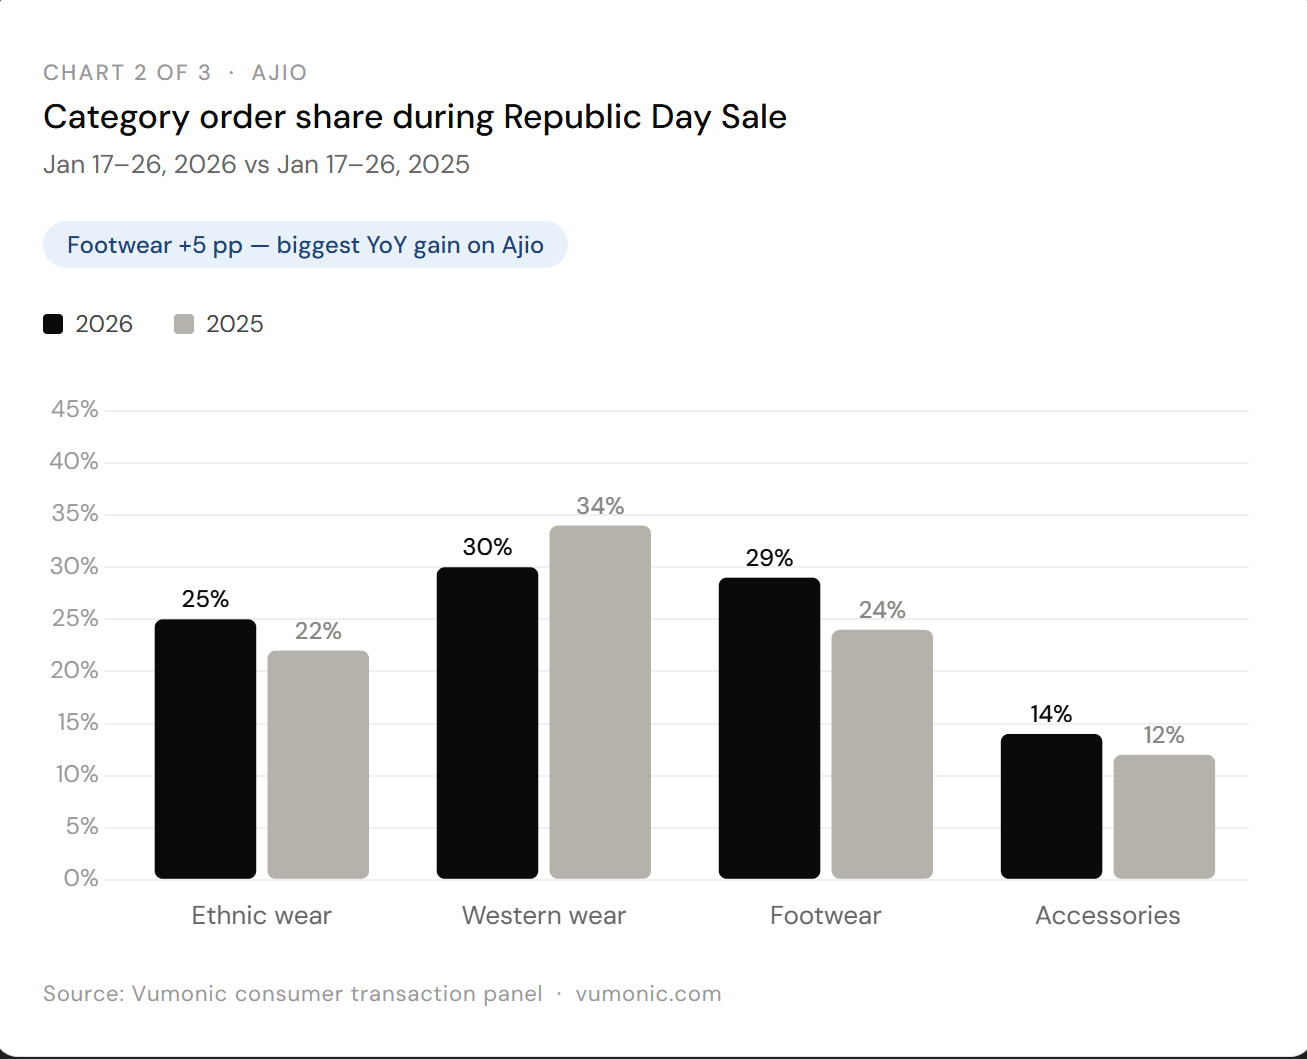This screenshot has width=1307, height=1059.
Task: Click the Western wear axis label
Action: point(544,915)
